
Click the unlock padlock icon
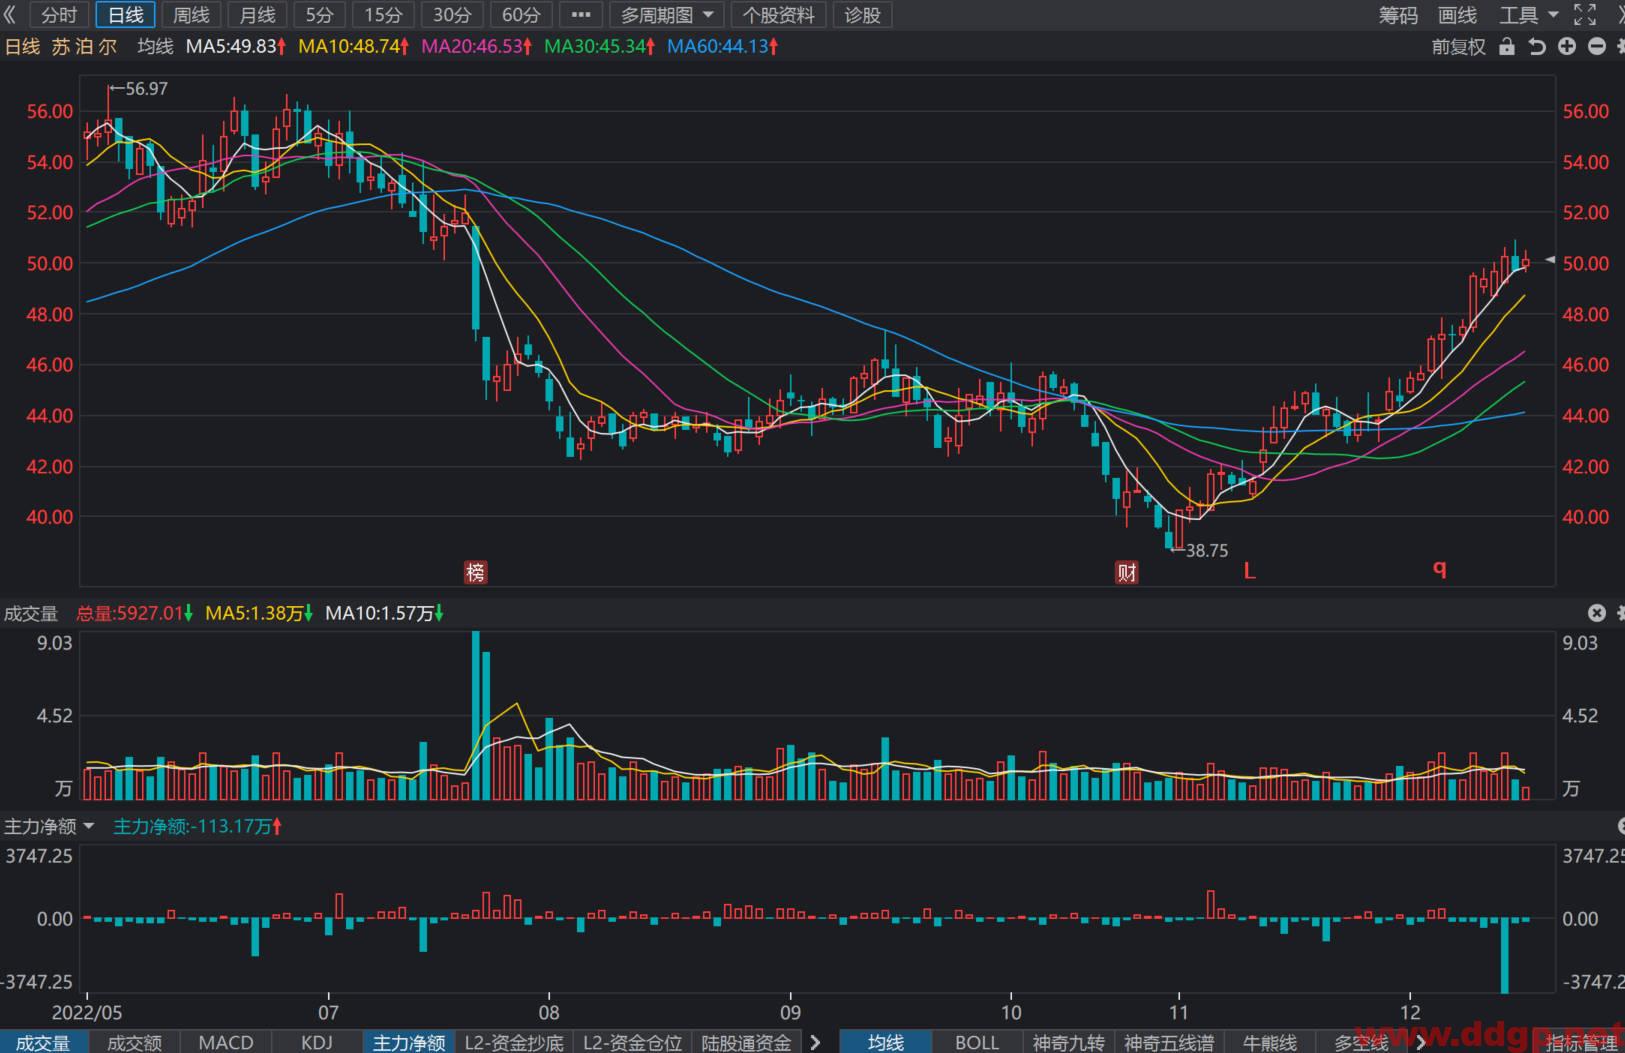point(1507,46)
